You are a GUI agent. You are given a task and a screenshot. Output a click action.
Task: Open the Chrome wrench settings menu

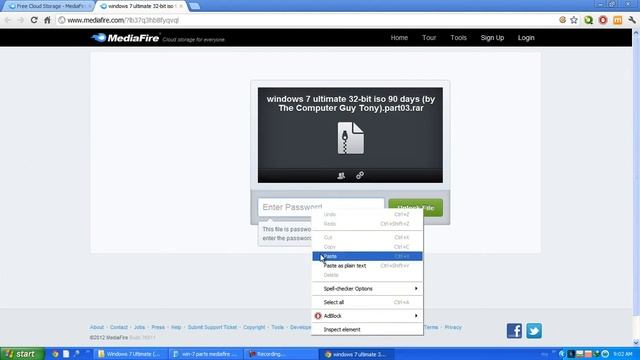(x=632, y=20)
